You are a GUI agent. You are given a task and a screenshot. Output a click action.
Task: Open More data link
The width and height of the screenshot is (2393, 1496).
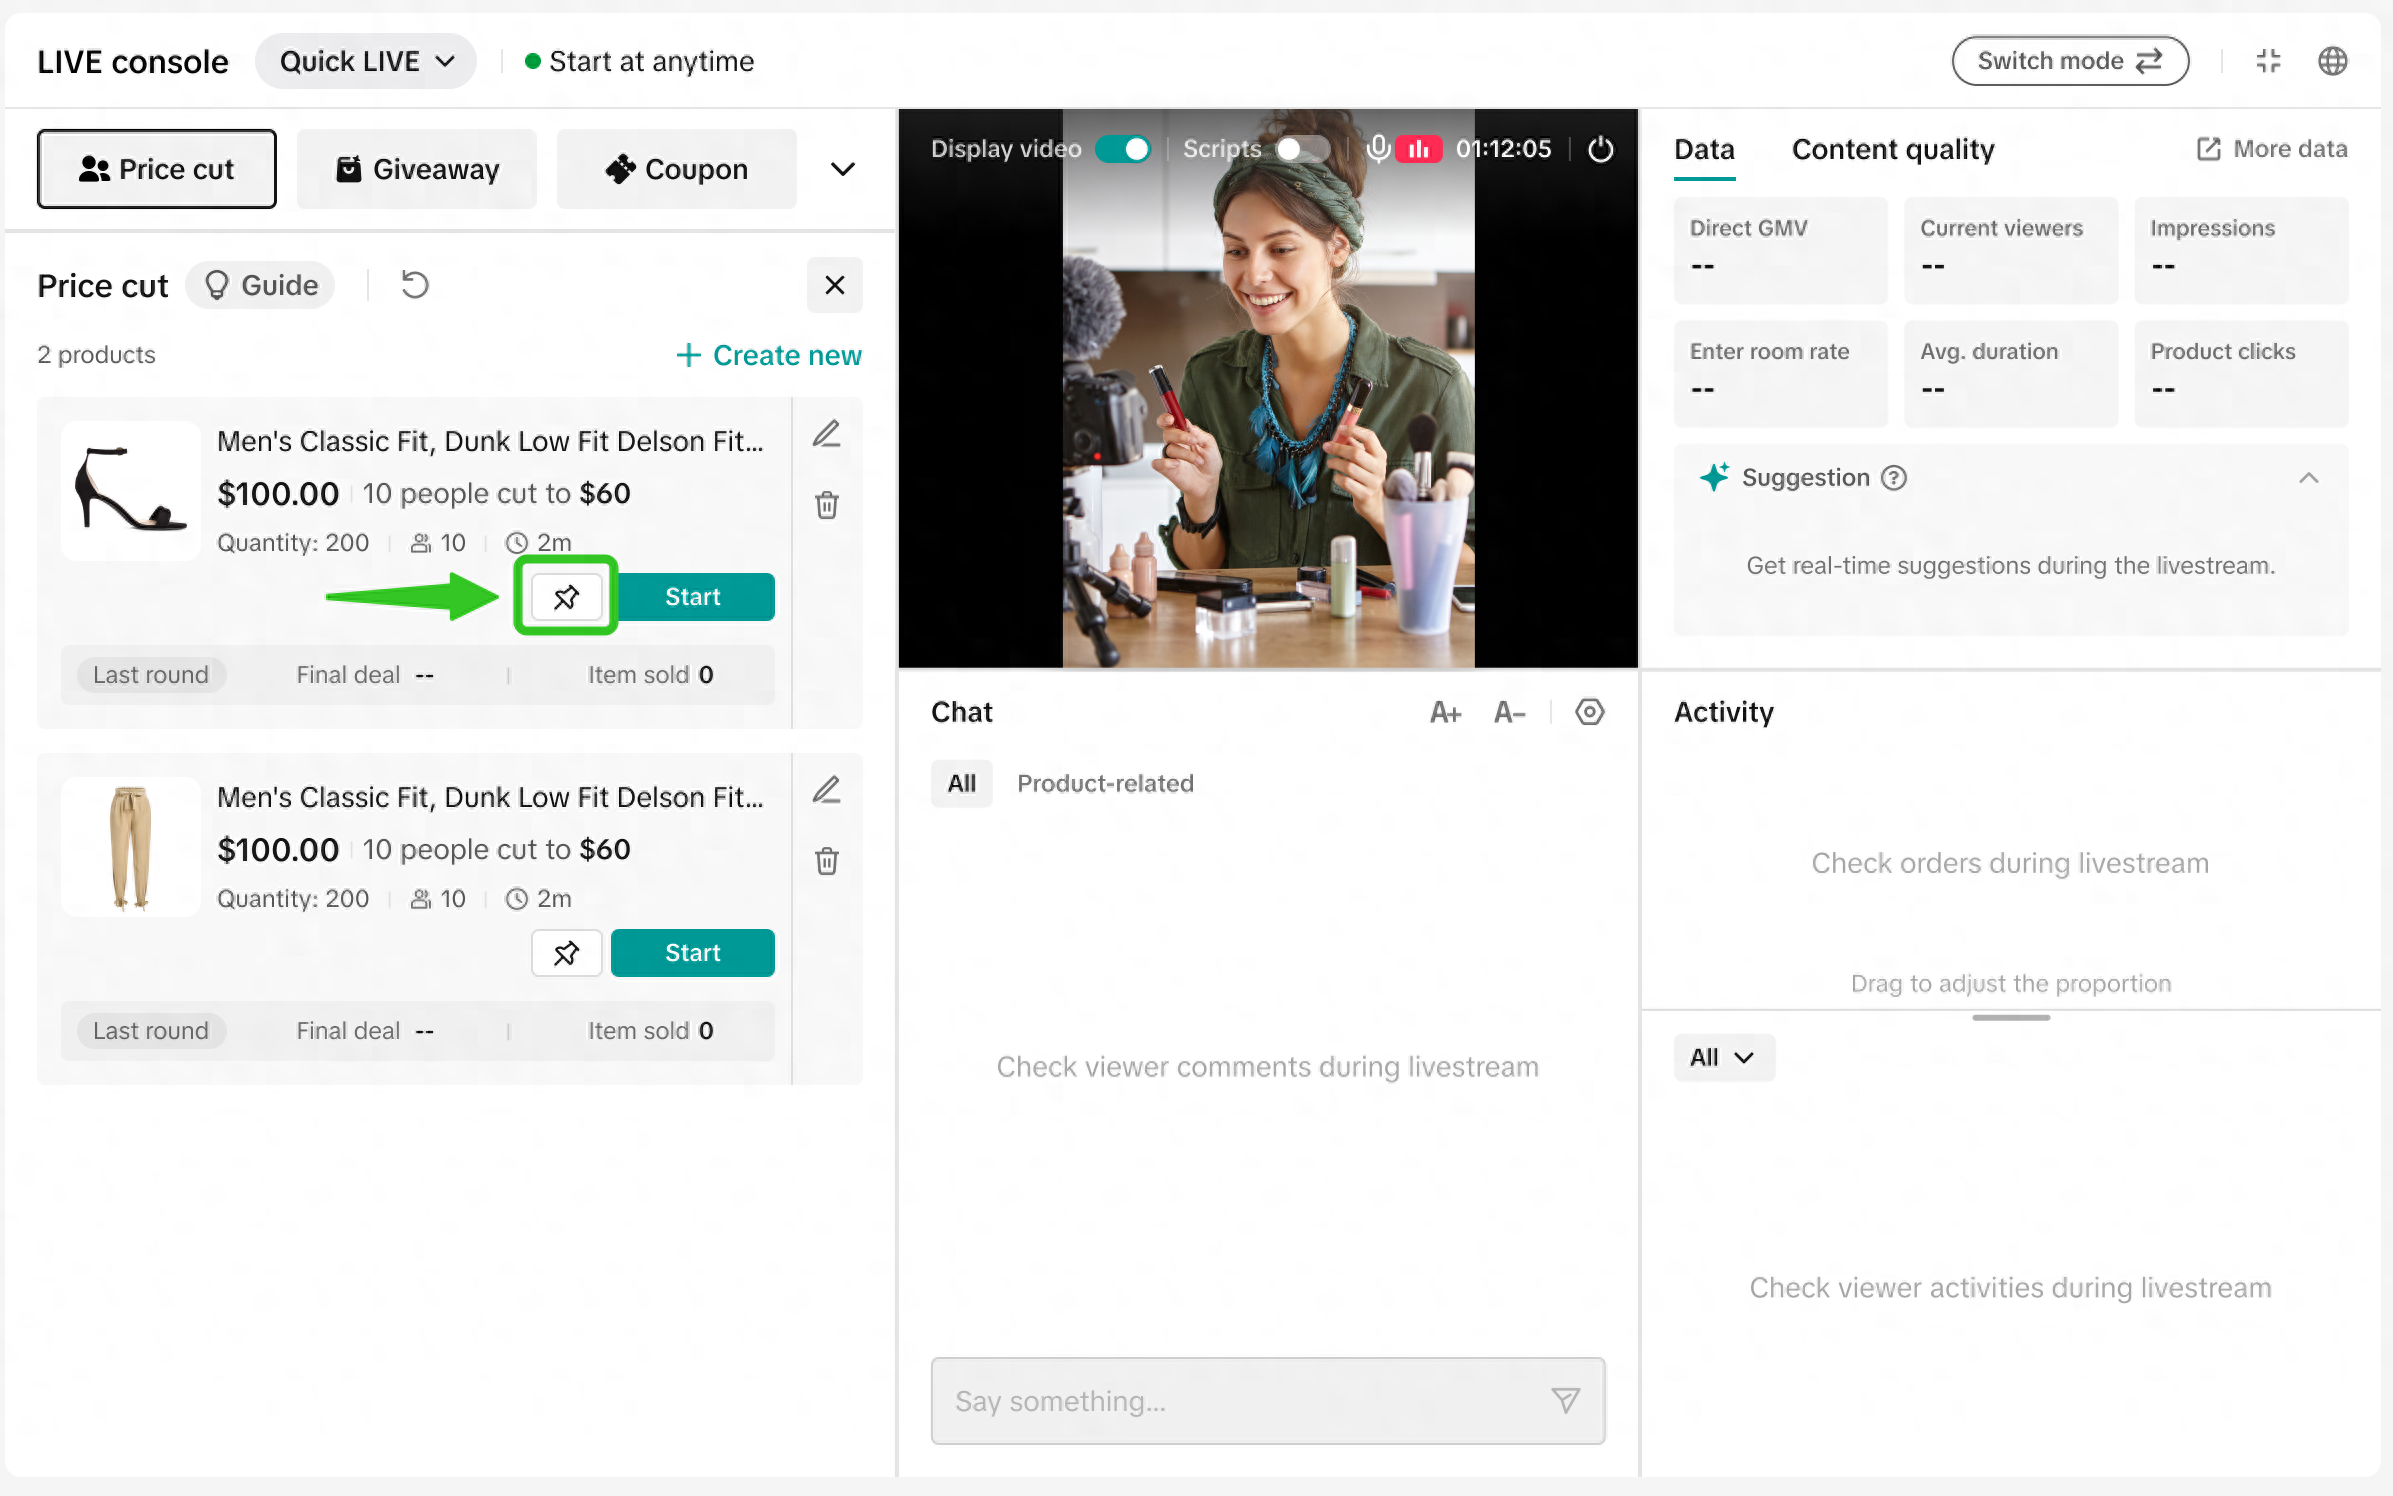coord(2271,149)
